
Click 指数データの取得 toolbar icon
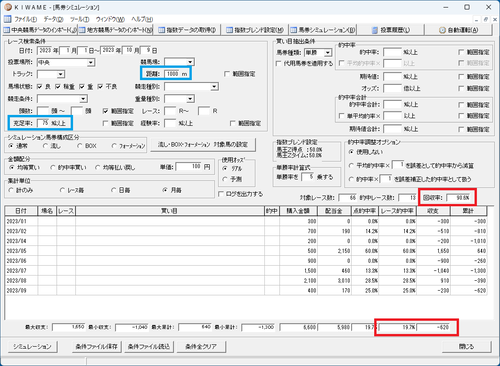coord(162,30)
